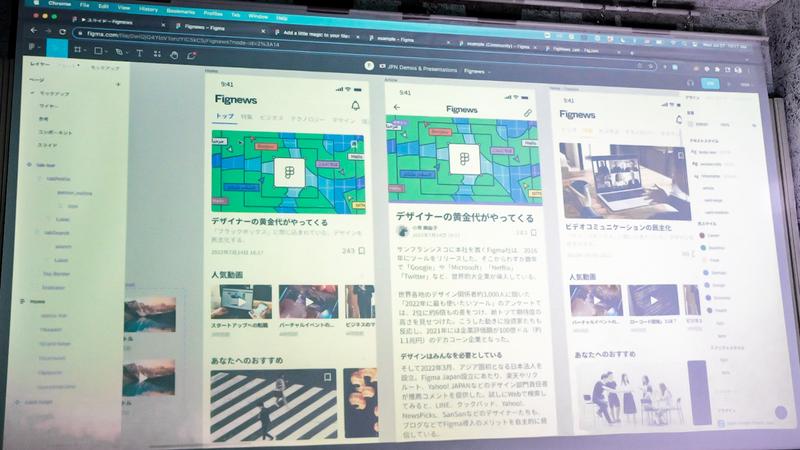Click the 人気動画 heading in Home frame
Viewport: 800px width, 450px height.
[227, 275]
